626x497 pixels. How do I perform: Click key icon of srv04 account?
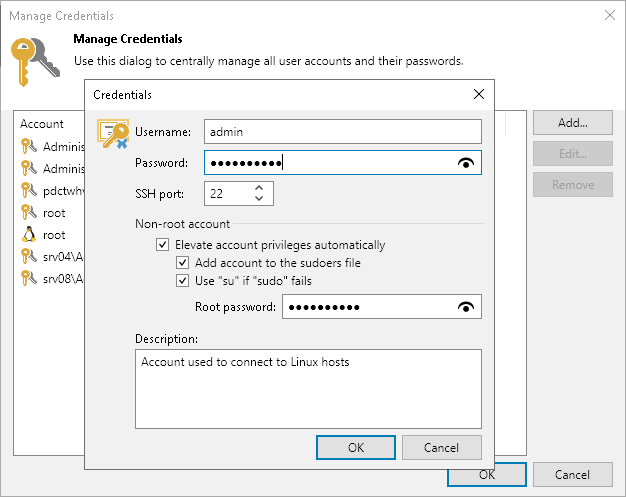click(x=28, y=256)
